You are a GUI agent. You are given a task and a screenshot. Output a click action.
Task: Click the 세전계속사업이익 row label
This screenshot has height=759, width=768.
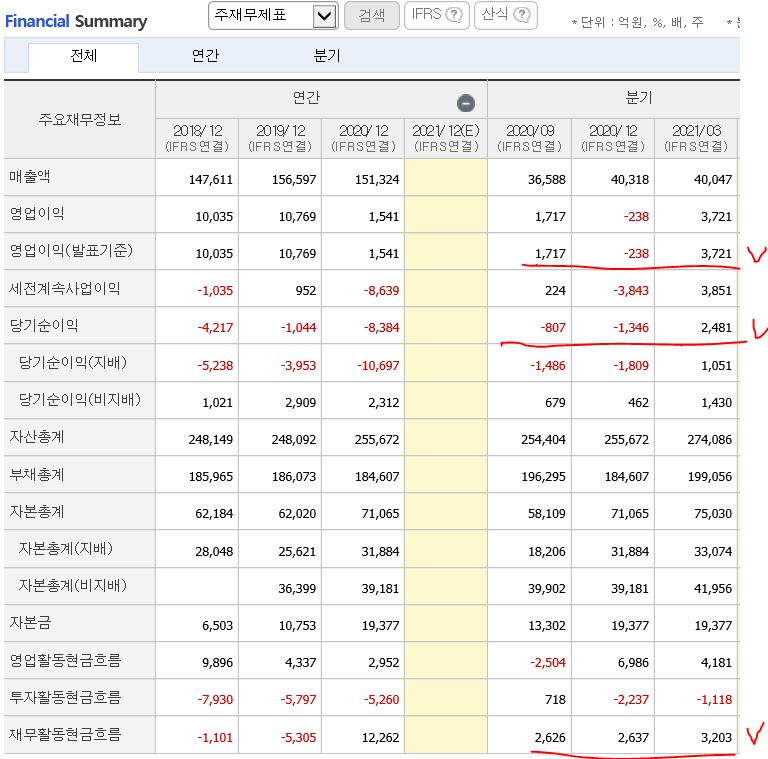click(65, 288)
